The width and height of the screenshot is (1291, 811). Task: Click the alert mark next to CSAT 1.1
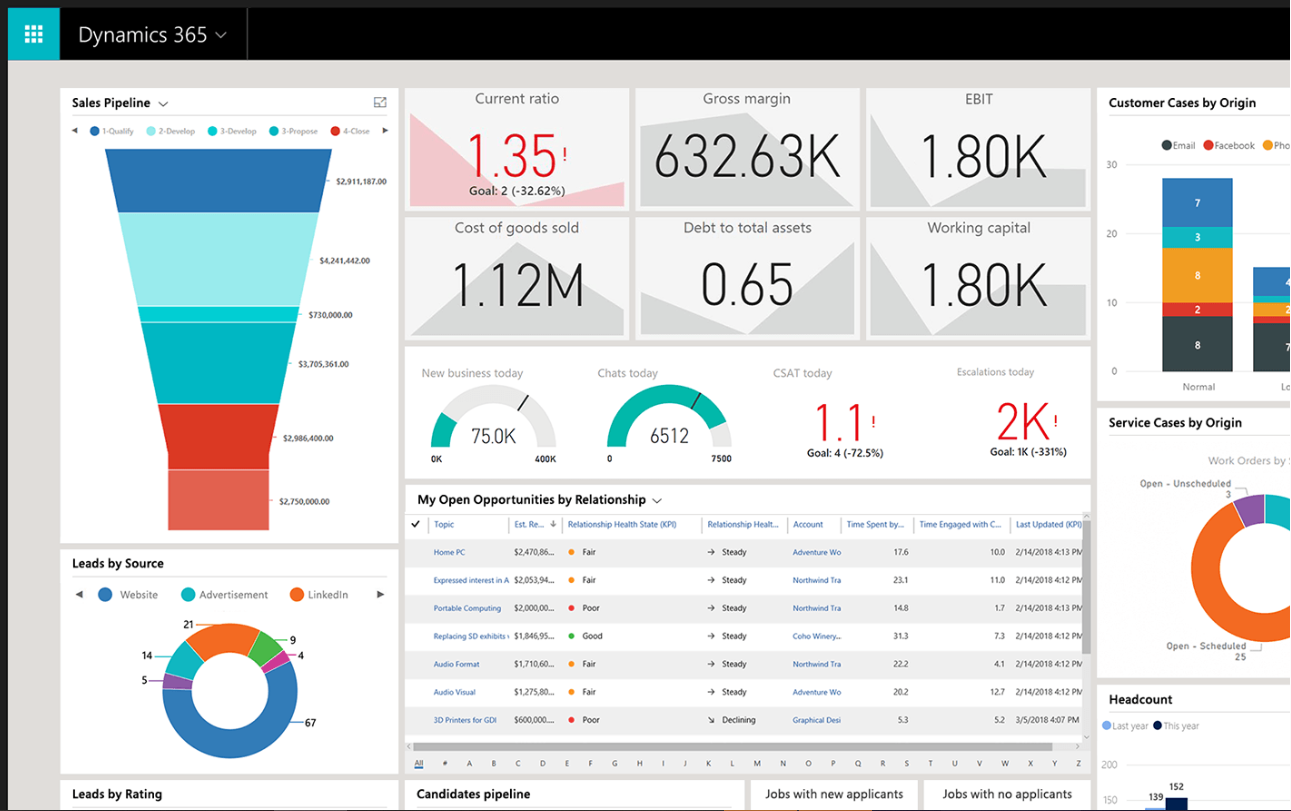pos(873,423)
